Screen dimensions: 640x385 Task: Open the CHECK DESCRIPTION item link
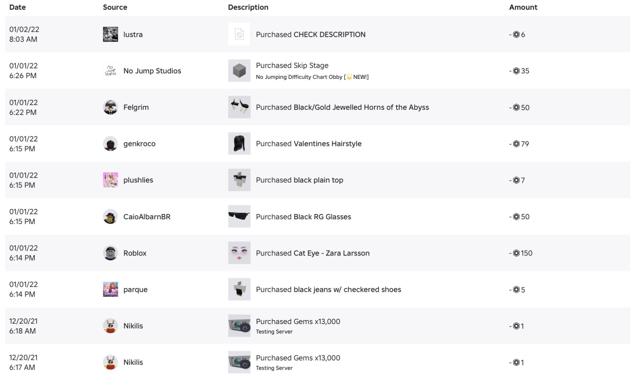pyautogui.click(x=329, y=35)
